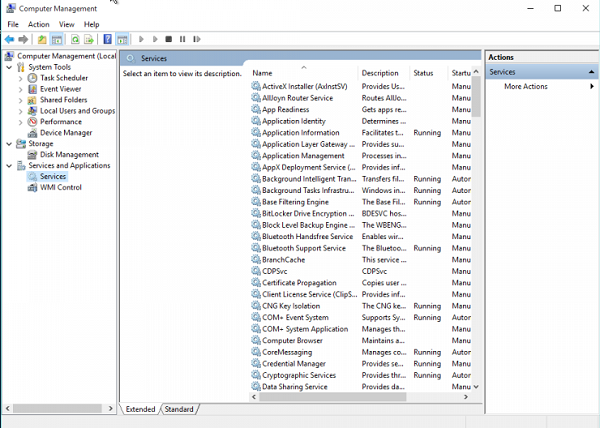Click the Refresh toolbar icon
The height and width of the screenshot is (428, 600).
coord(75,39)
